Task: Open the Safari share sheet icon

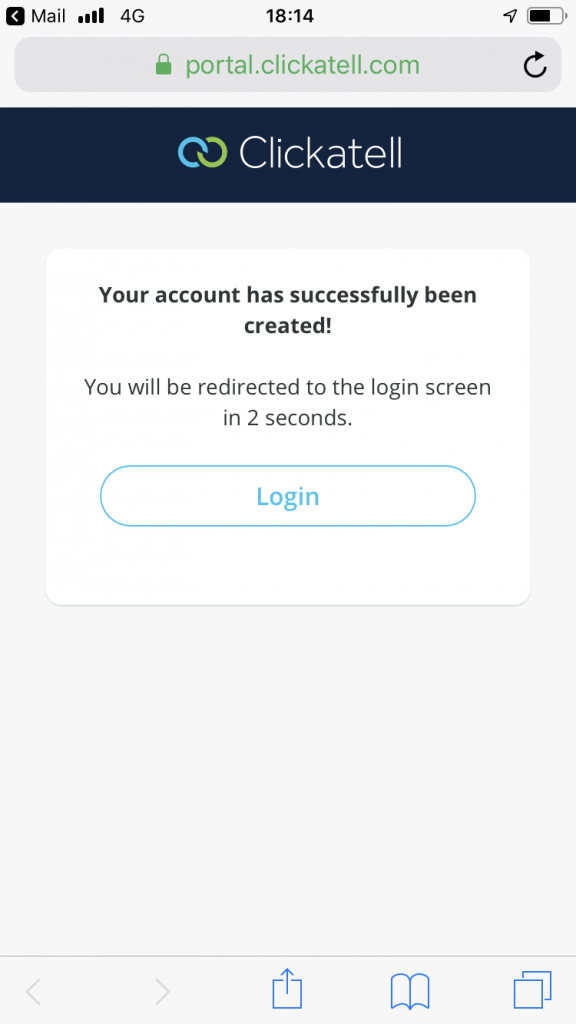Action: click(x=287, y=989)
